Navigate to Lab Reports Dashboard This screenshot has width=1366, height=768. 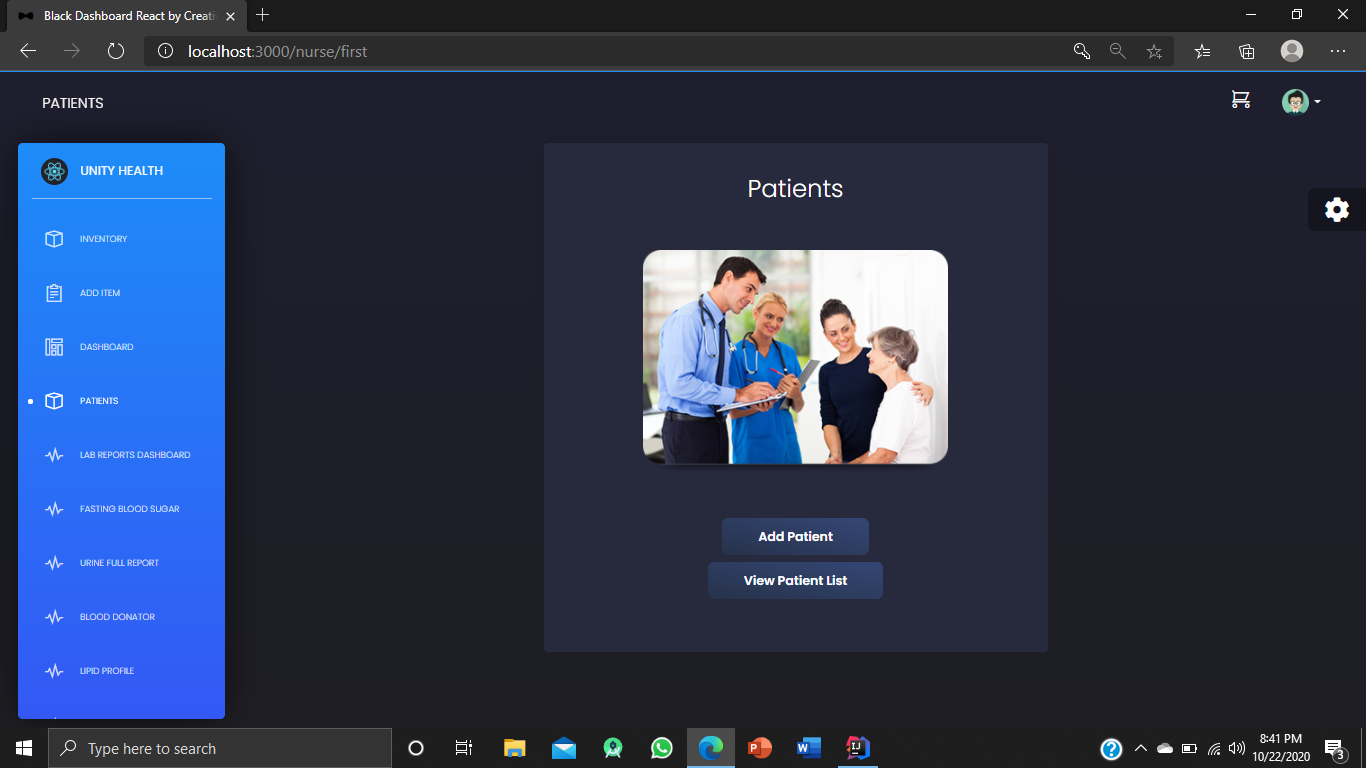point(135,455)
